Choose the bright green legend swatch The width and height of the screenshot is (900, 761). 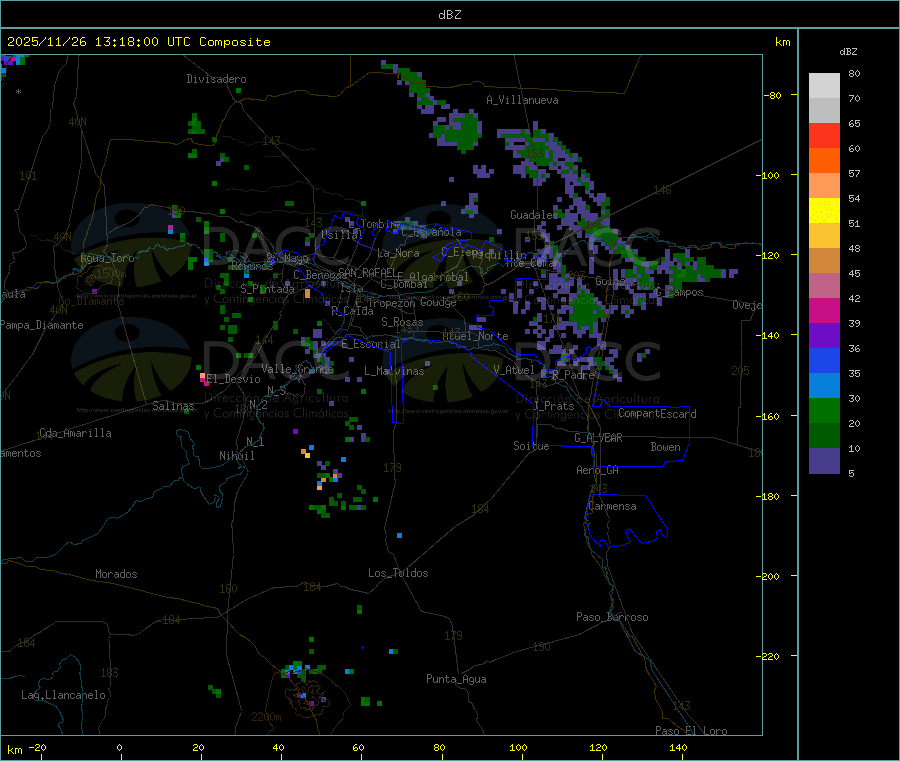tap(824, 410)
